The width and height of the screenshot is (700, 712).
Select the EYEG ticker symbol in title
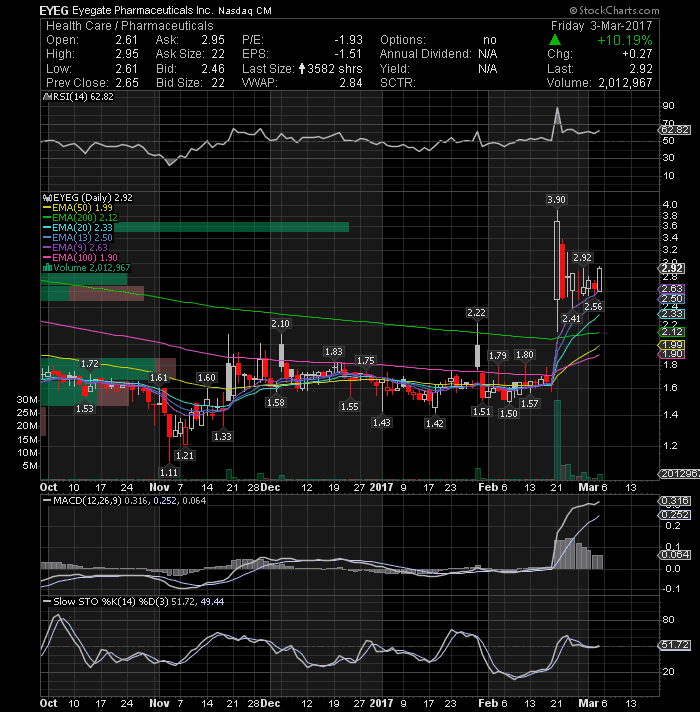tap(54, 10)
